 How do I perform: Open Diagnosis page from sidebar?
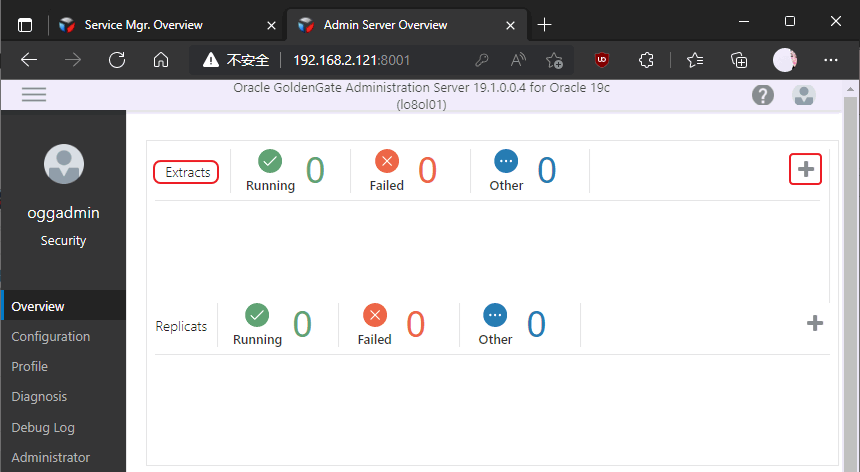(39, 397)
